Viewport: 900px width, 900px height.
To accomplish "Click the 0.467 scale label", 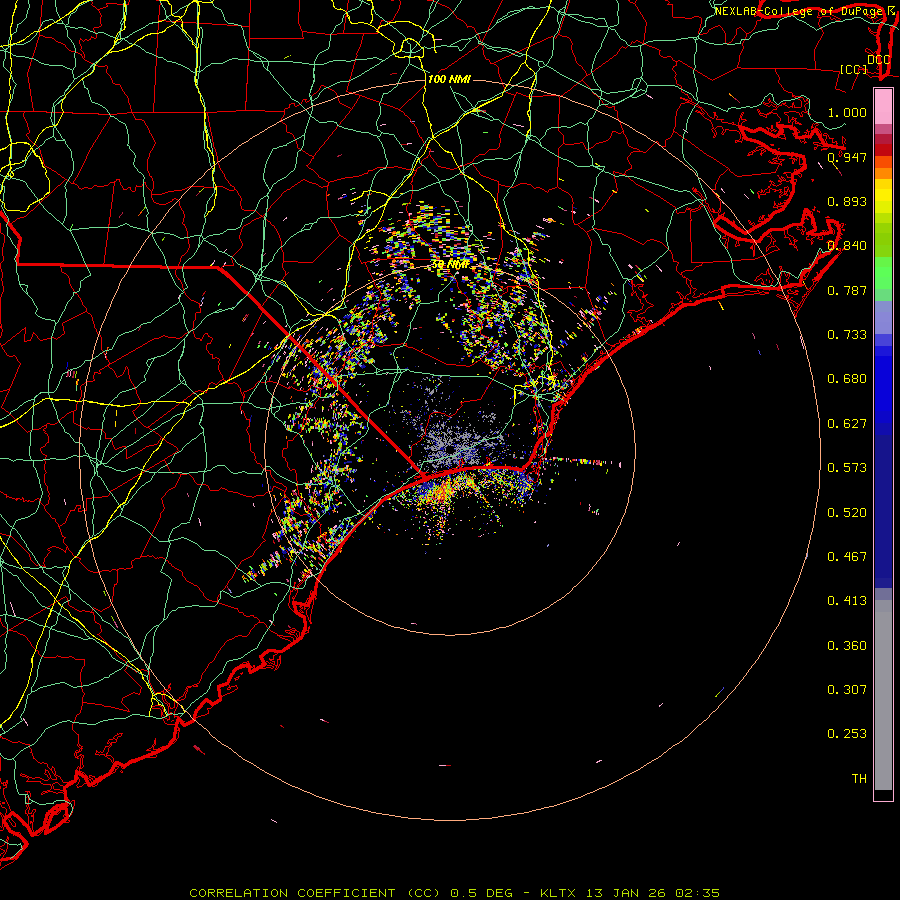I will coord(847,557).
